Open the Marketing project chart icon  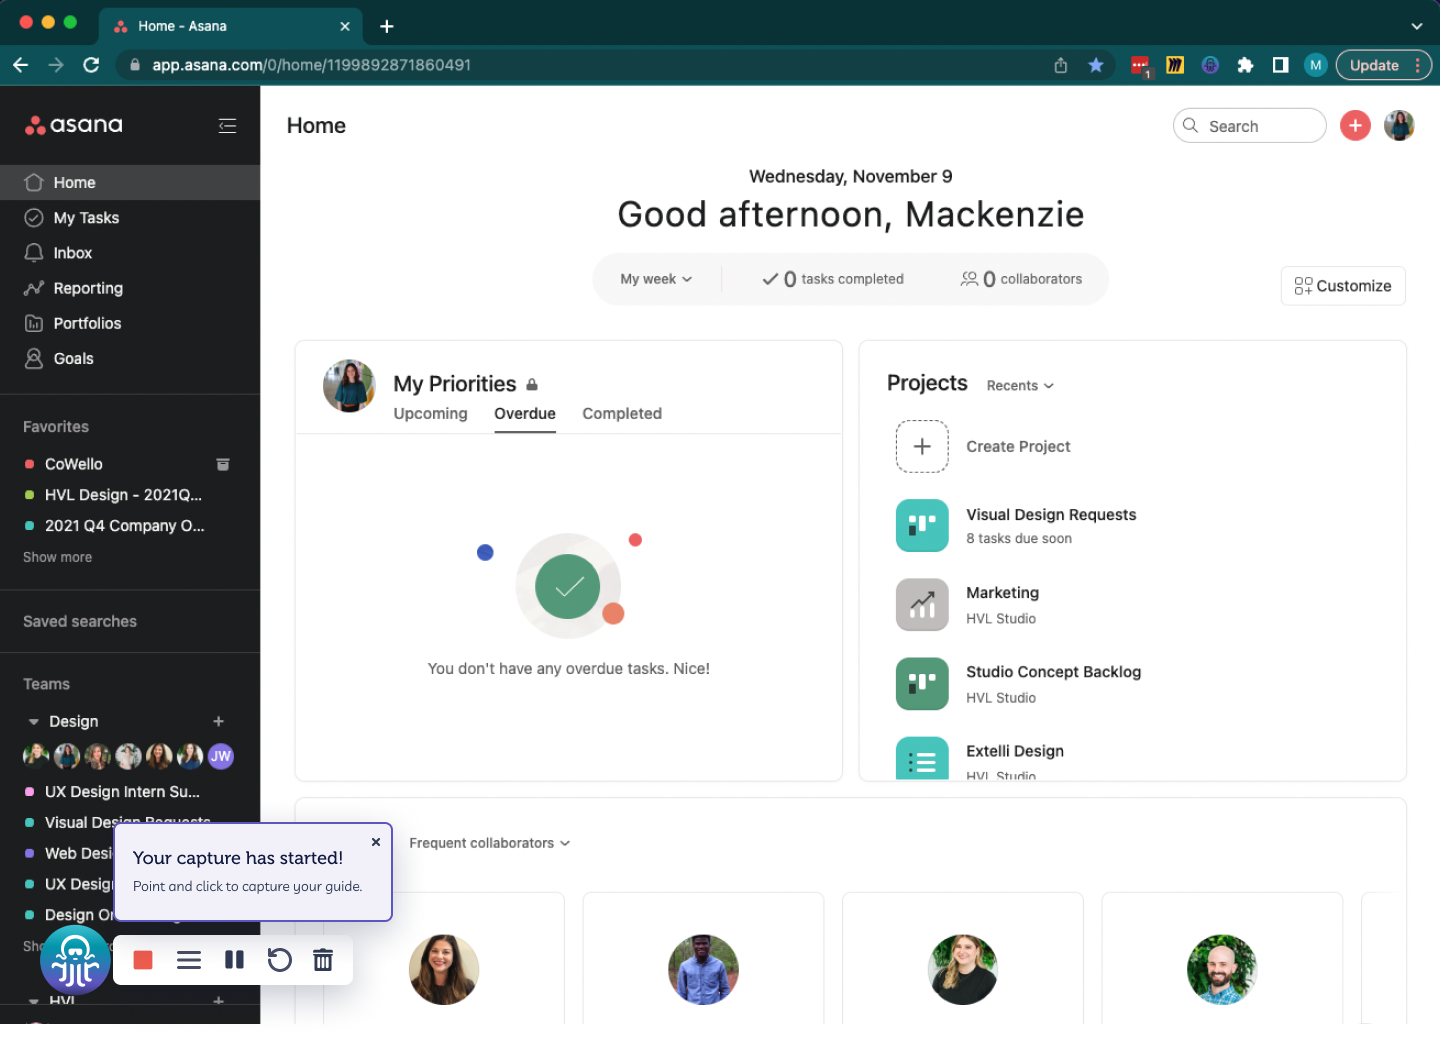tap(922, 604)
